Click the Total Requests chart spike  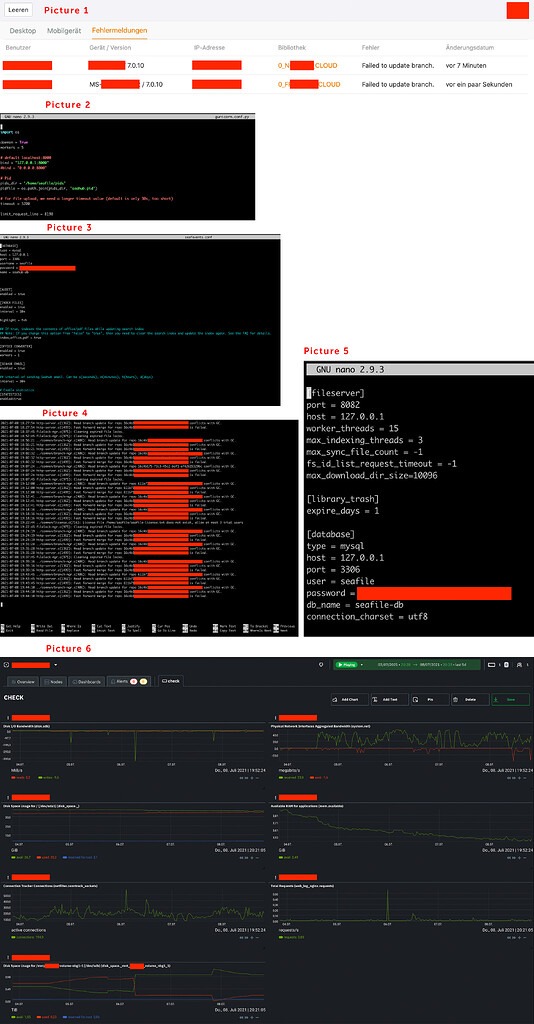point(388,905)
